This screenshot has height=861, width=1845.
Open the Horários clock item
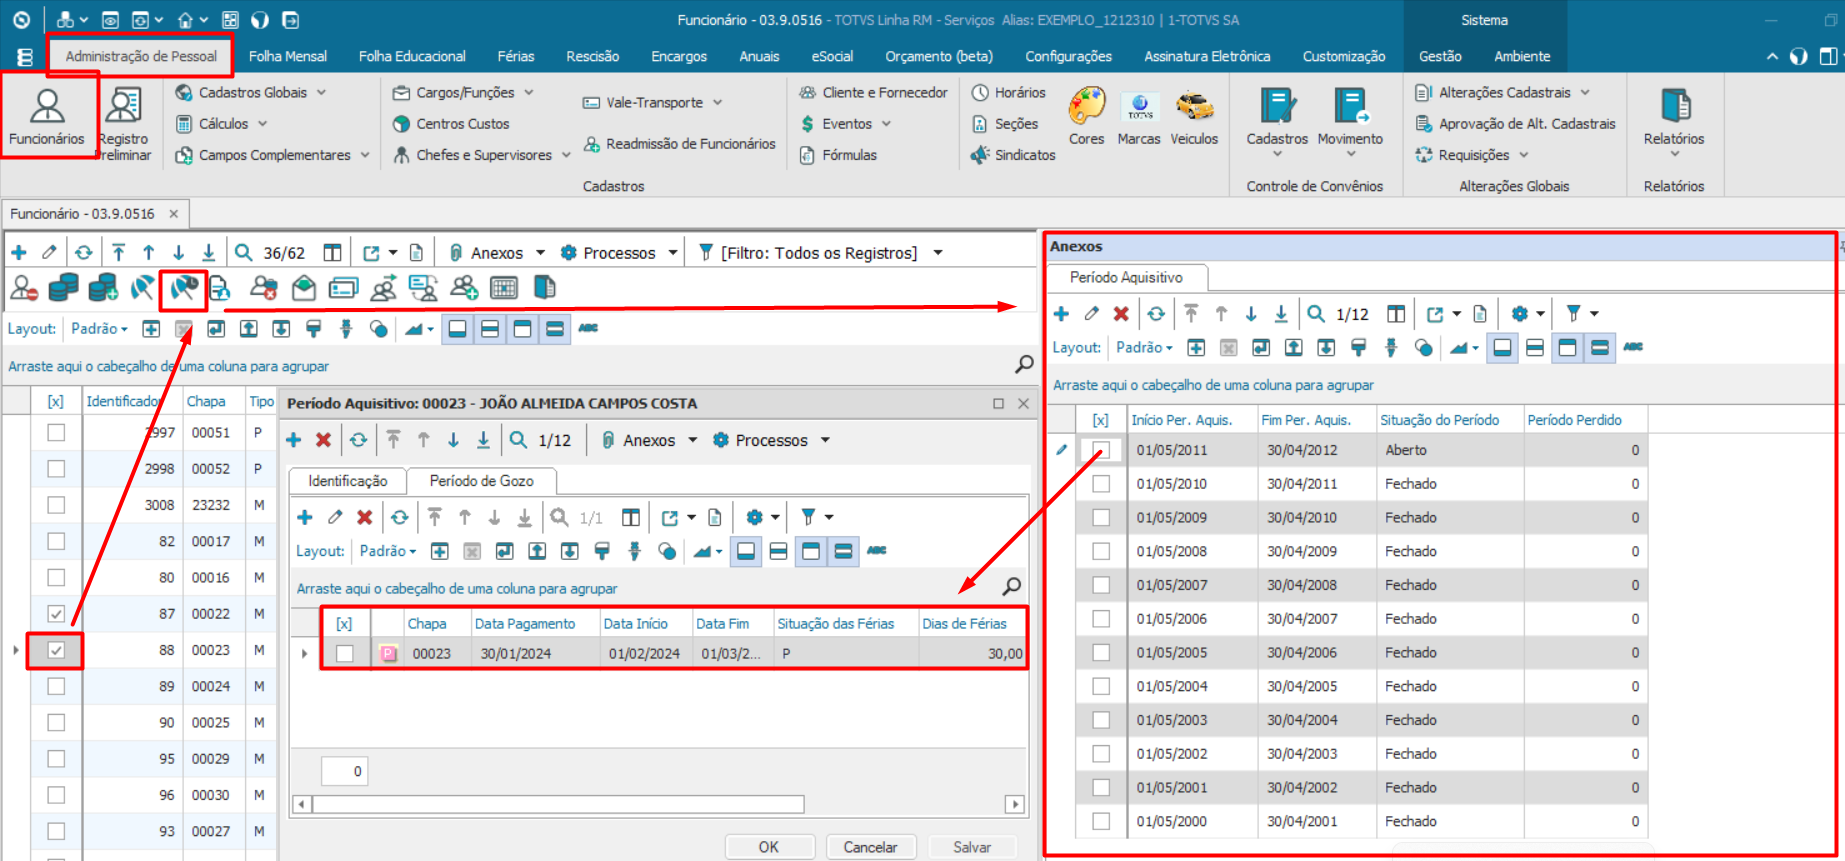1009,92
